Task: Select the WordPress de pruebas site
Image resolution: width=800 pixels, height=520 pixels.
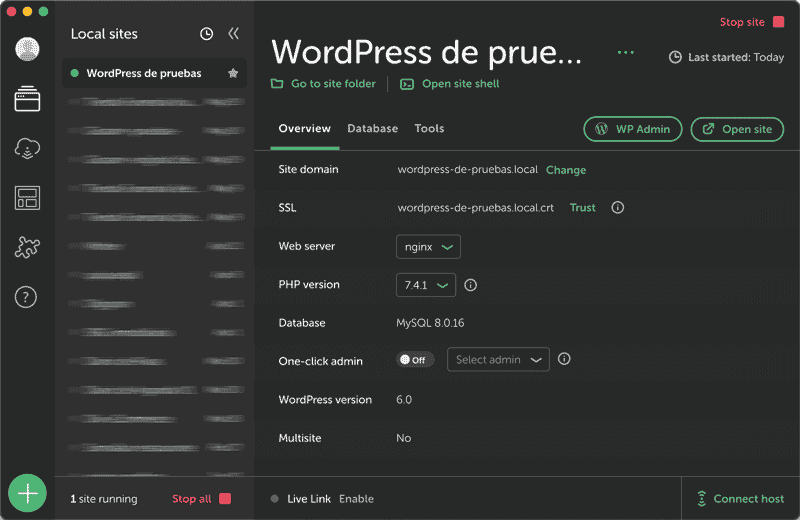Action: pos(154,73)
